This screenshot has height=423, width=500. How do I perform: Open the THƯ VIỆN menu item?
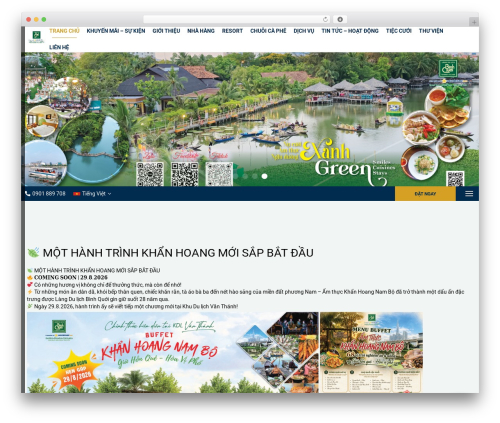click(x=431, y=31)
